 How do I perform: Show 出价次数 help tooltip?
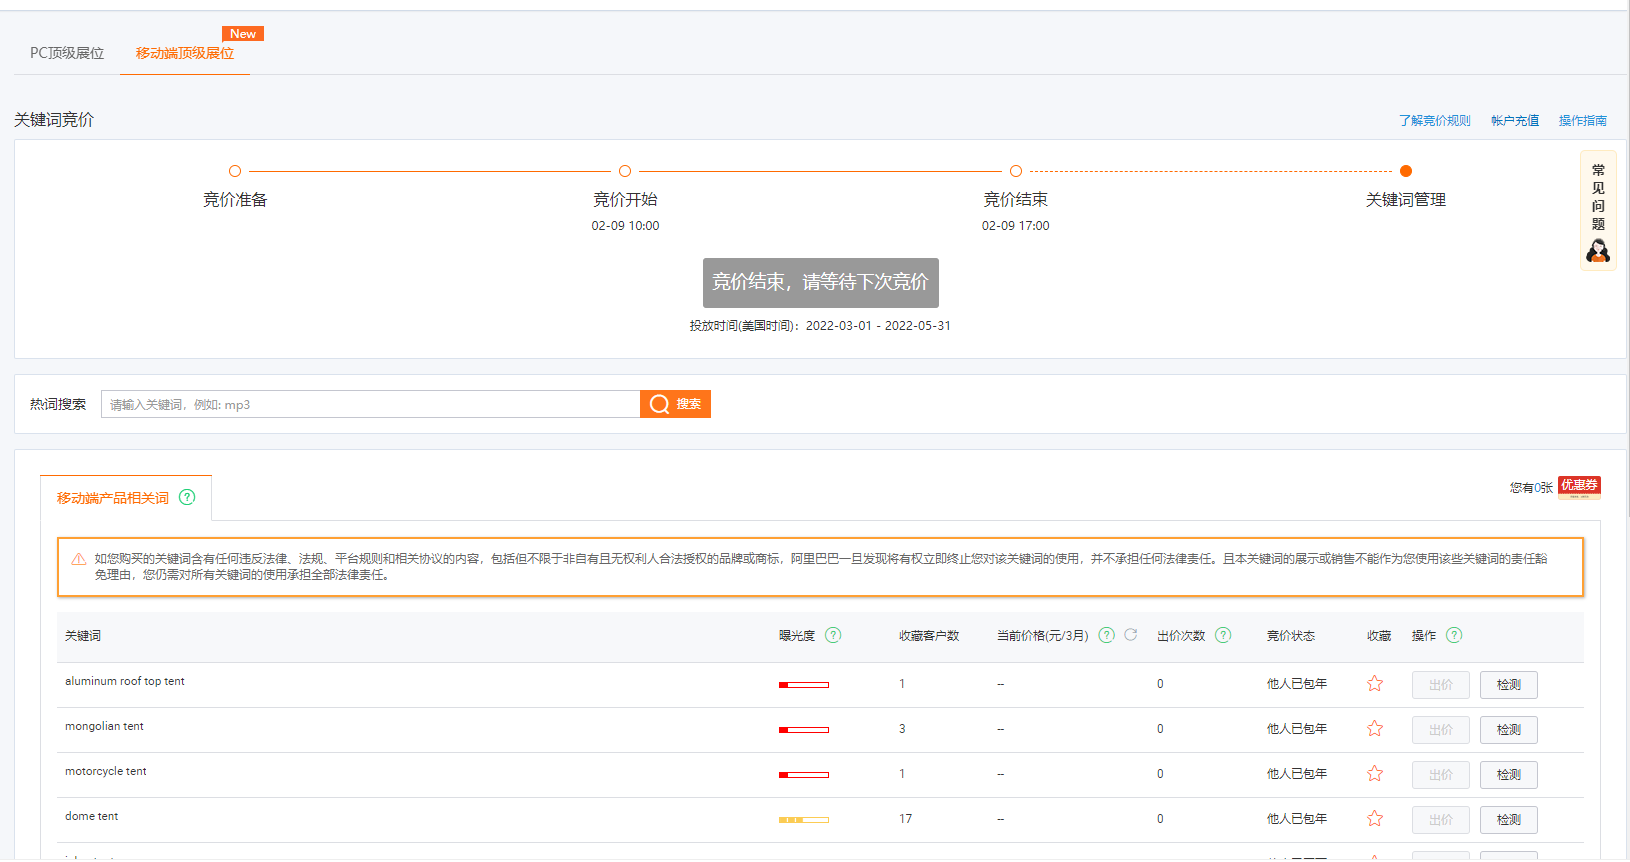tap(1223, 635)
